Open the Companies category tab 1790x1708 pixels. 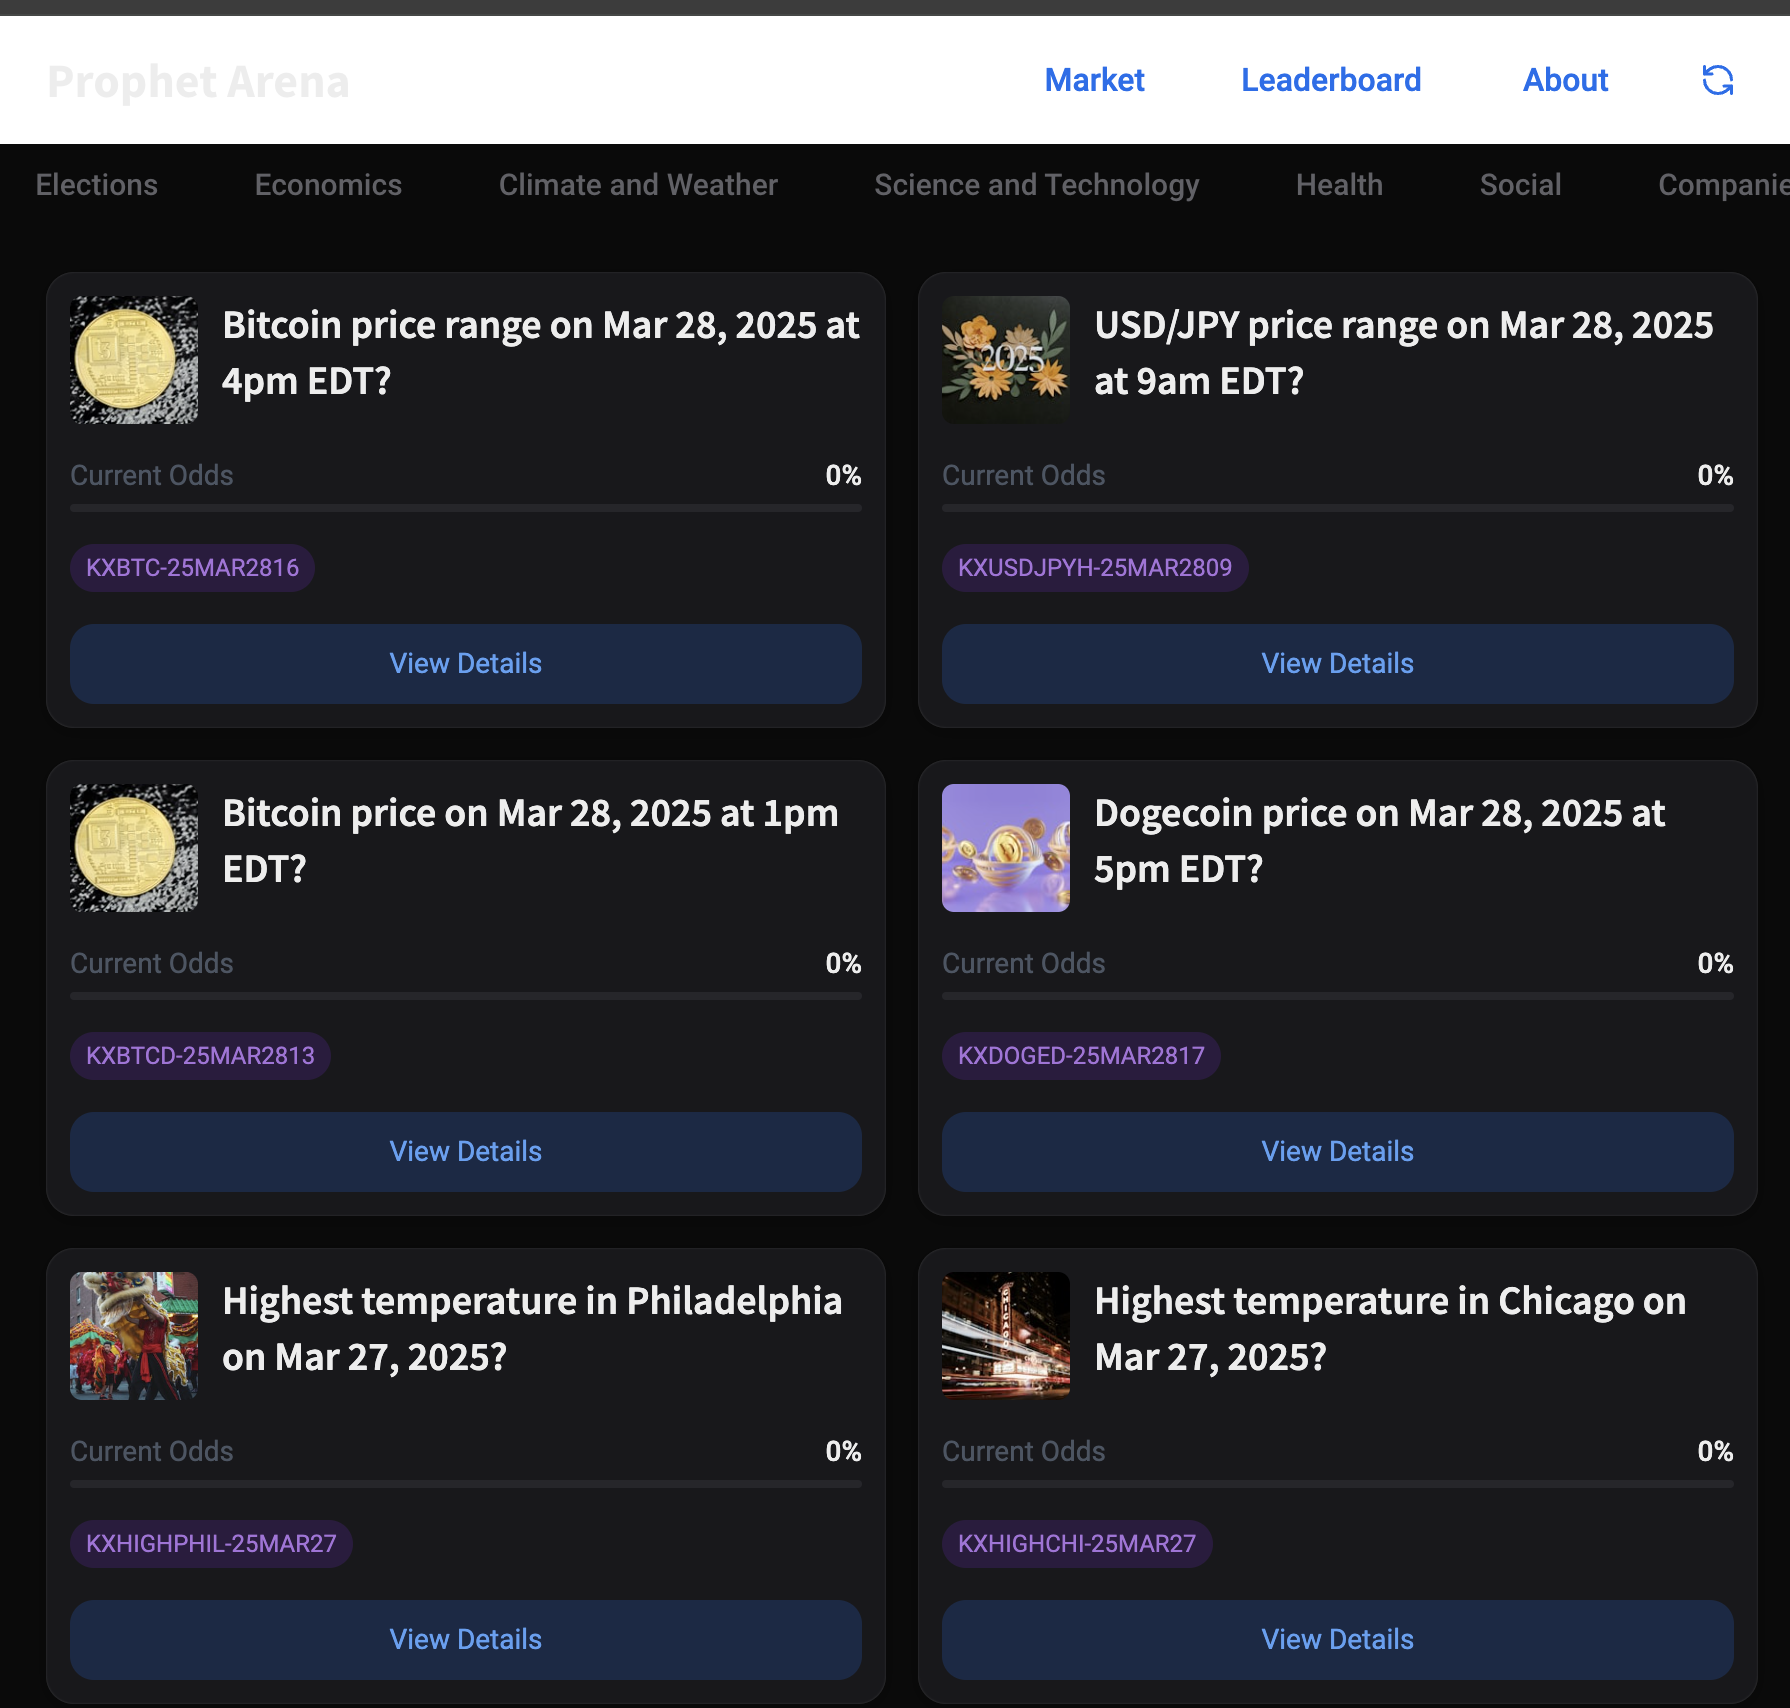1723,185
